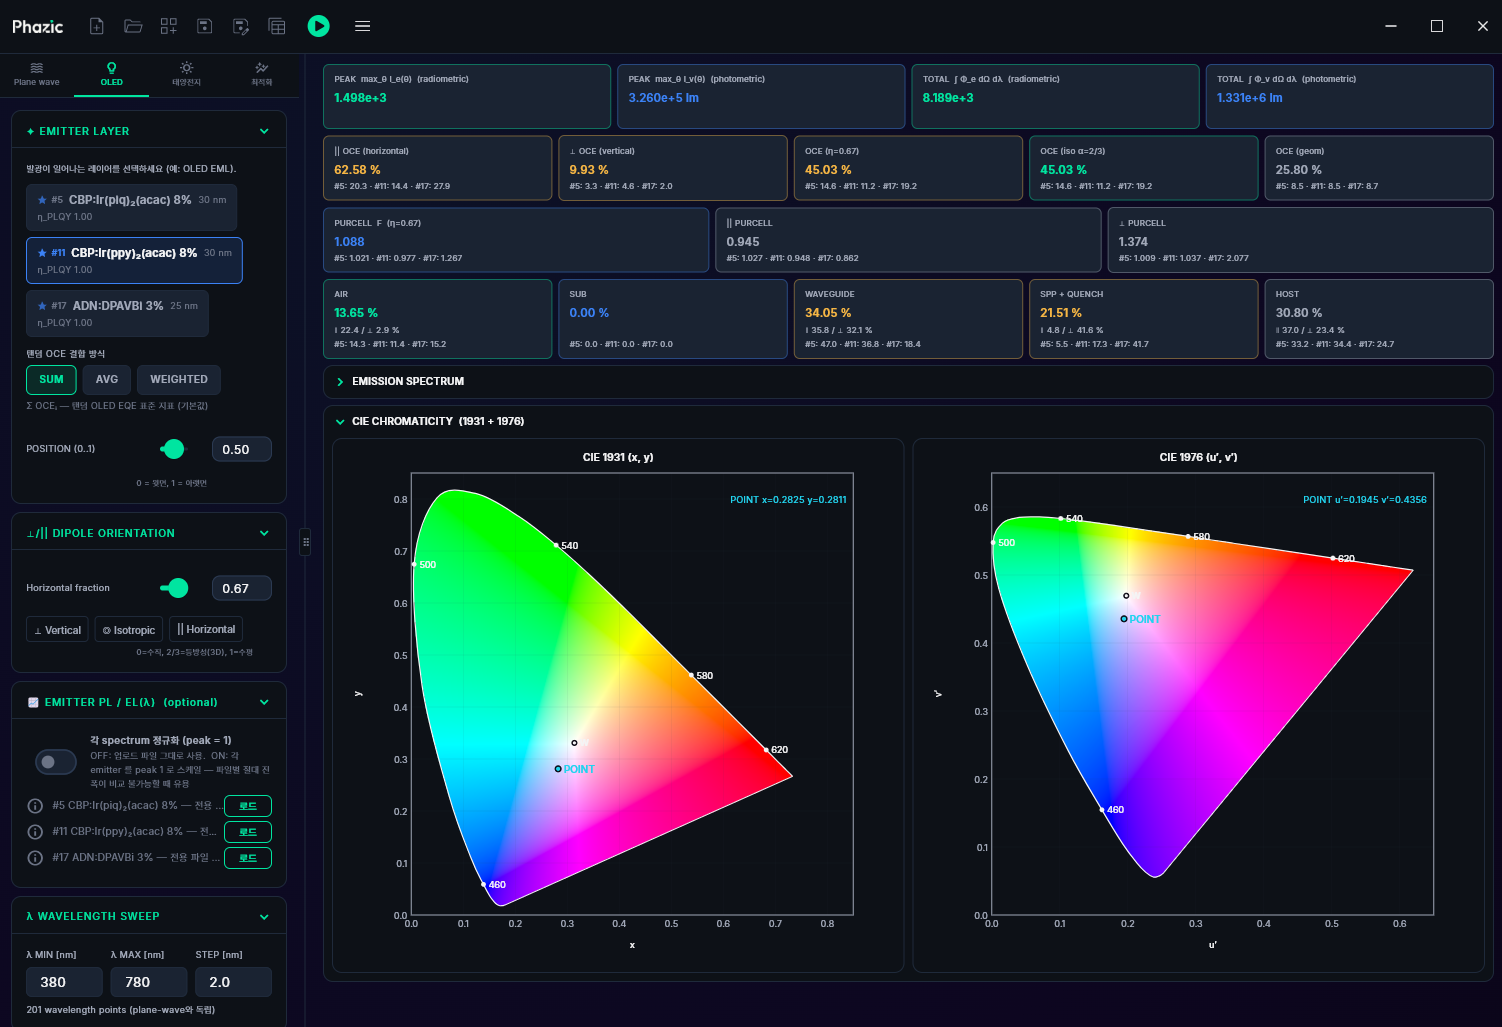Click 로드 button for #17 ADN:DPAVBi
Image resolution: width=1502 pixels, height=1027 pixels.
tap(248, 858)
